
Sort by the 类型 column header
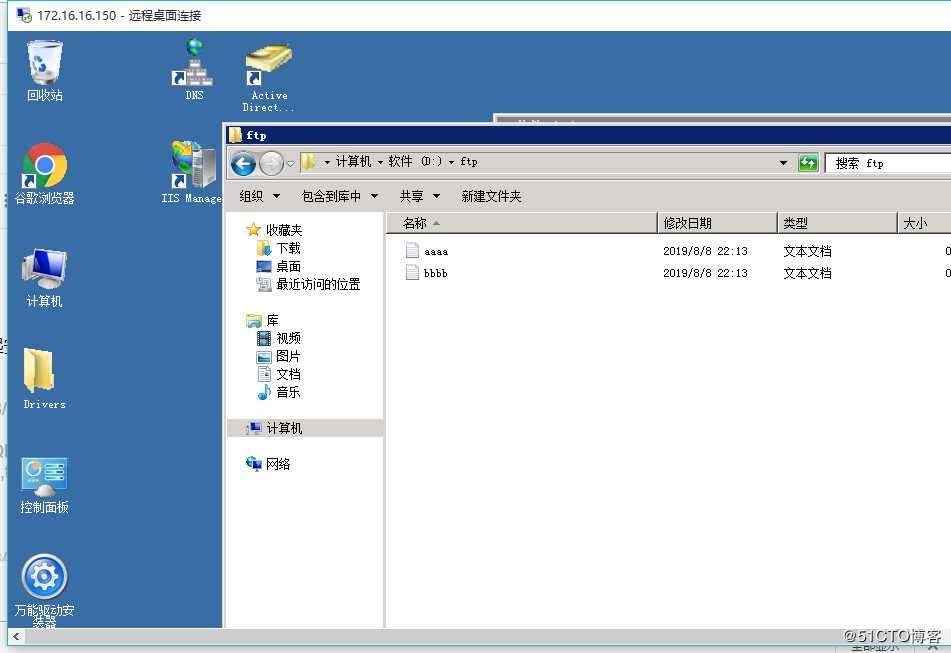pos(837,223)
